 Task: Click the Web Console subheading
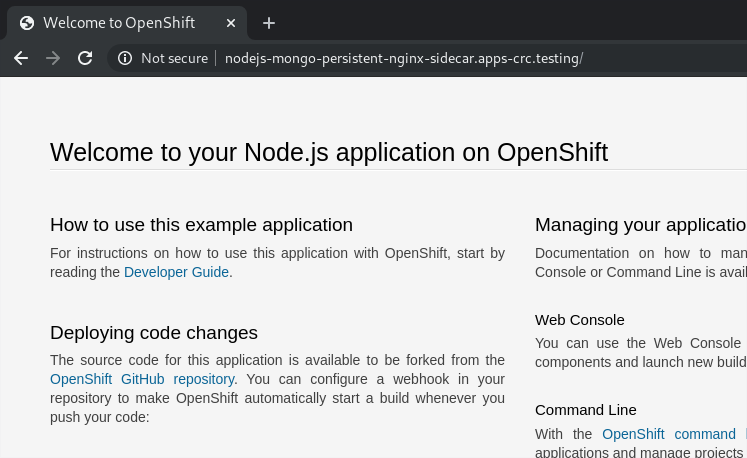579,320
